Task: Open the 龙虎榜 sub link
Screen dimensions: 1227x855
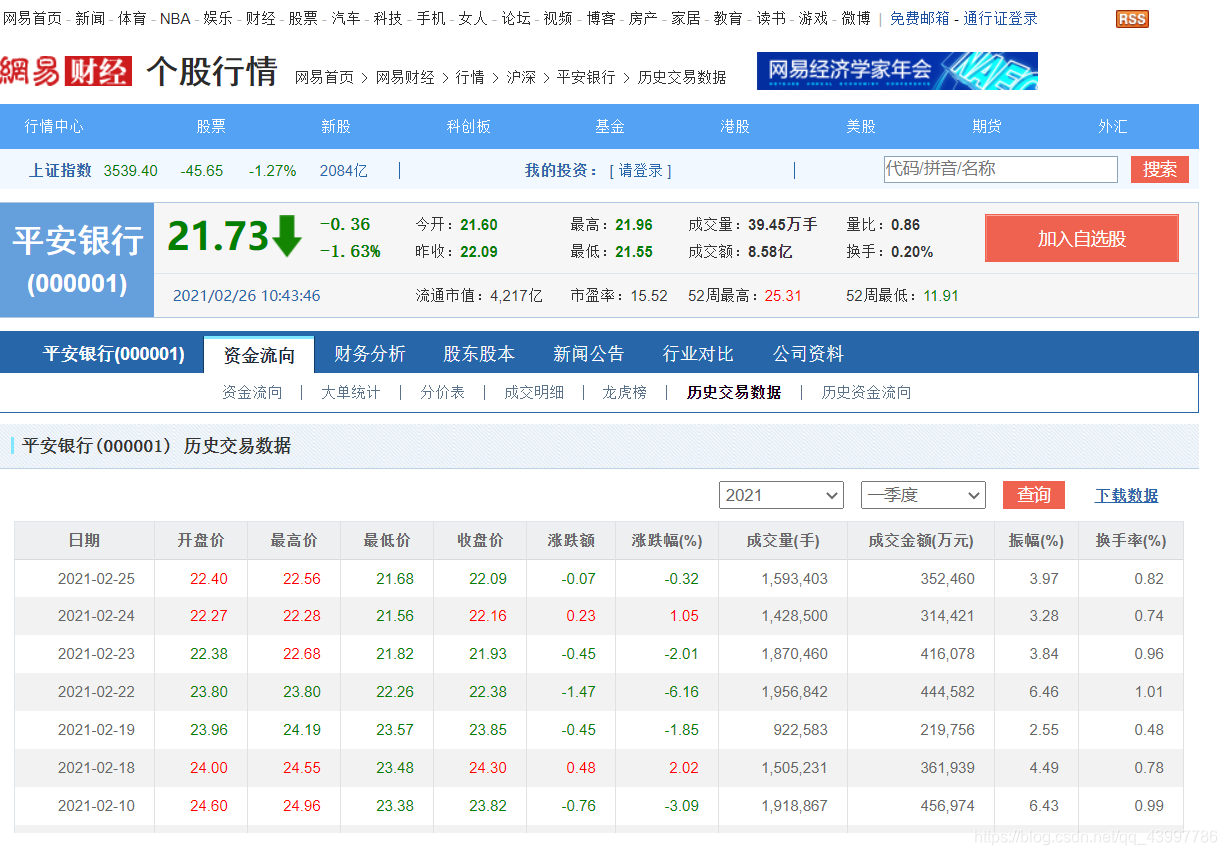Action: click(x=625, y=392)
